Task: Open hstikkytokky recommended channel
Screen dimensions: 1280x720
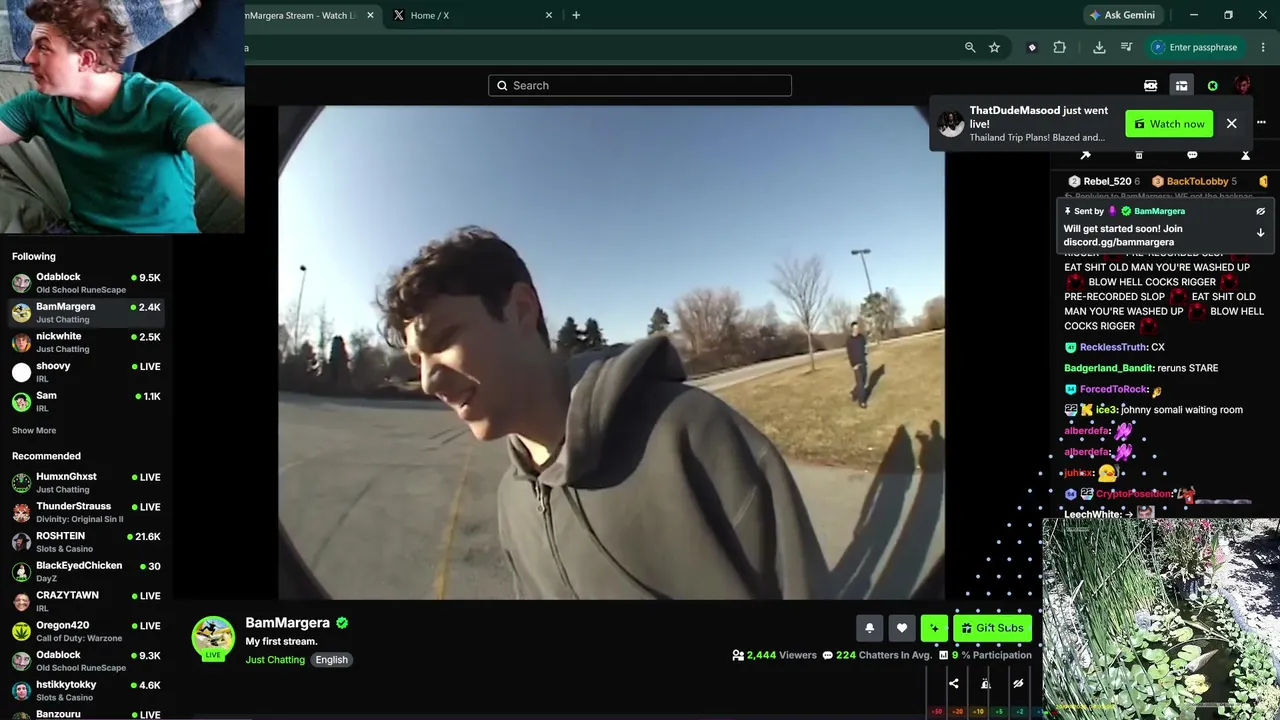Action: pyautogui.click(x=86, y=691)
